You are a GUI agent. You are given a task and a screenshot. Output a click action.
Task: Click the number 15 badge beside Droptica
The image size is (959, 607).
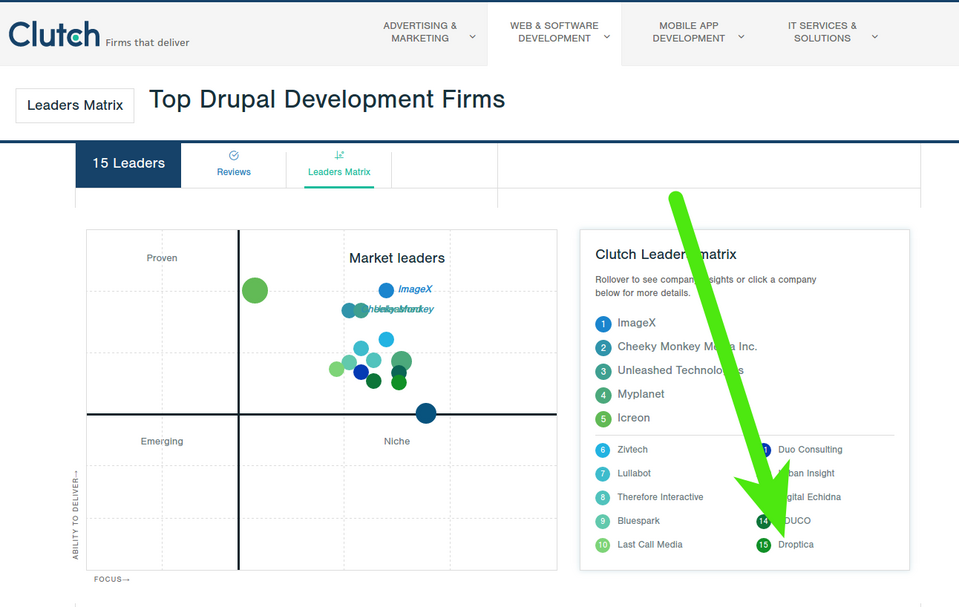coord(763,545)
